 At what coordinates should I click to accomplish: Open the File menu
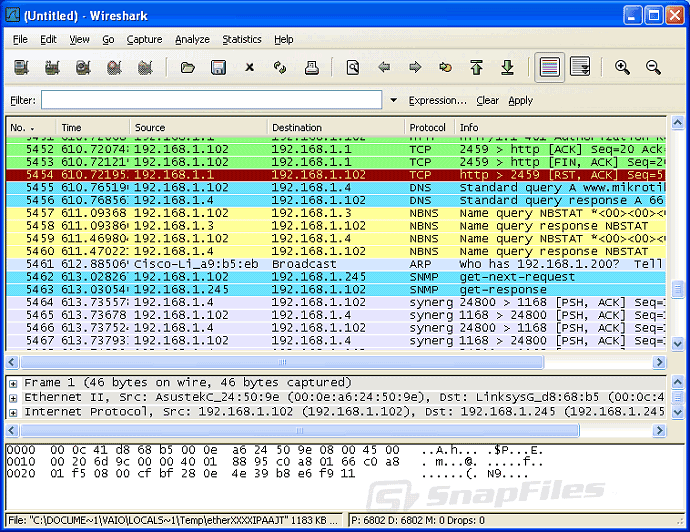pyautogui.click(x=20, y=40)
